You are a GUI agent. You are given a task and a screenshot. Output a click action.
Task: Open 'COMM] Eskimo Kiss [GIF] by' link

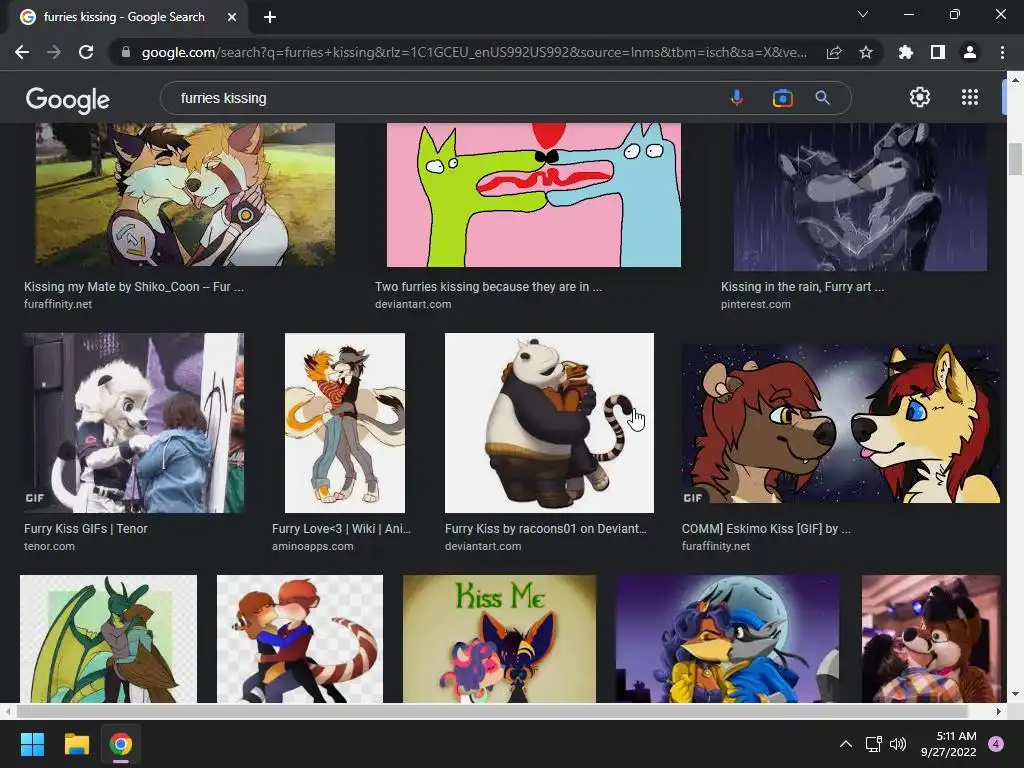pyautogui.click(x=766, y=529)
